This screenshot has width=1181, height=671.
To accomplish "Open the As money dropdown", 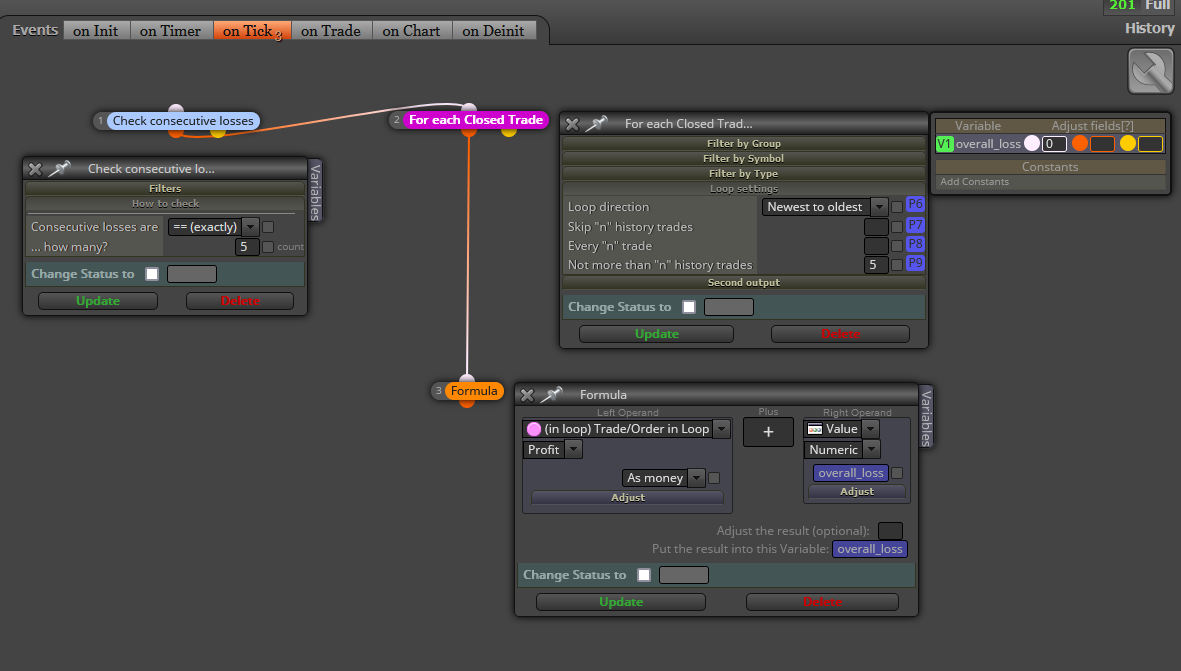I will coord(664,477).
